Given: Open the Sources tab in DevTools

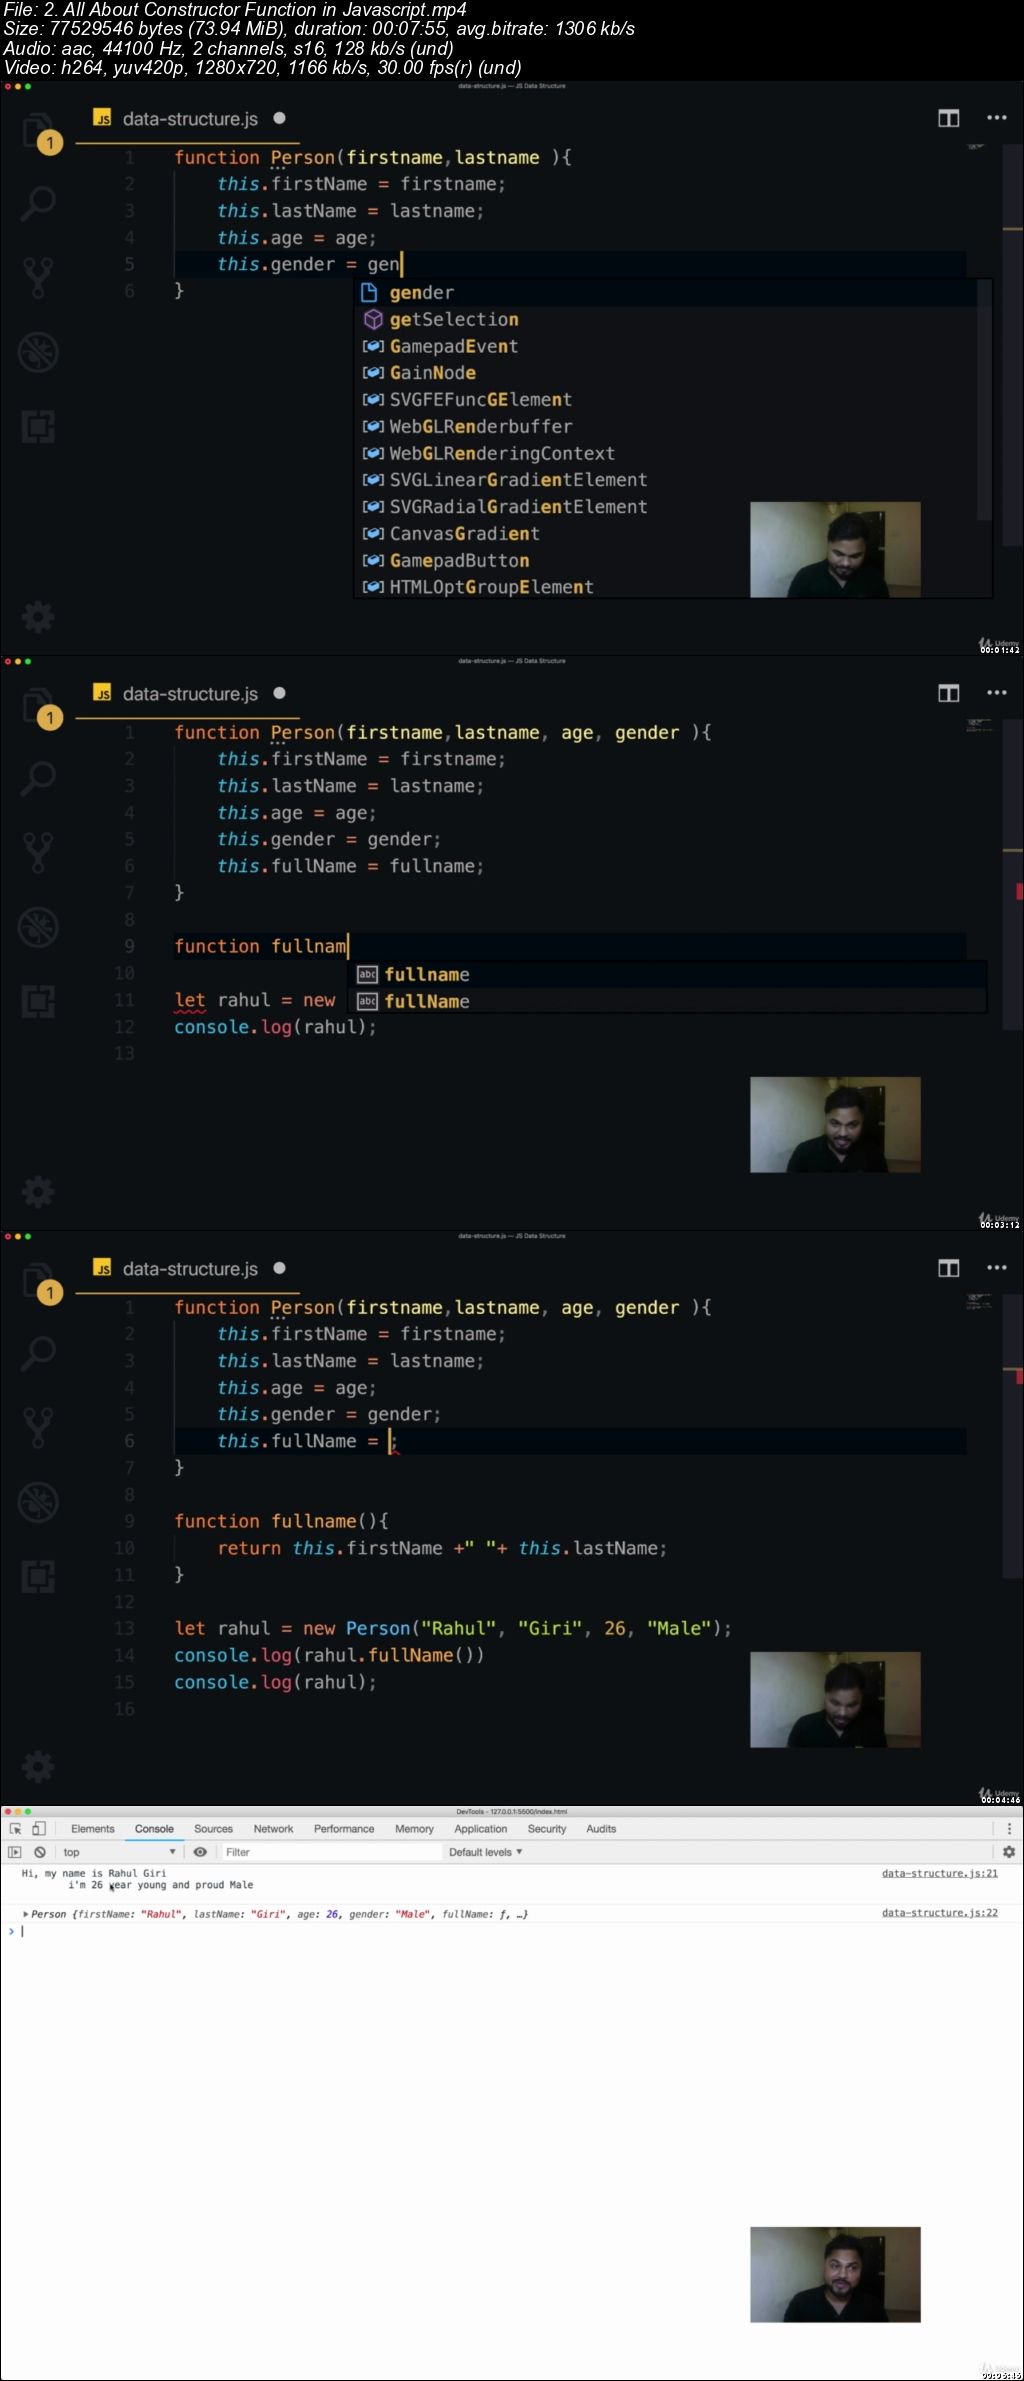Looking at the screenshot, I should (213, 1829).
